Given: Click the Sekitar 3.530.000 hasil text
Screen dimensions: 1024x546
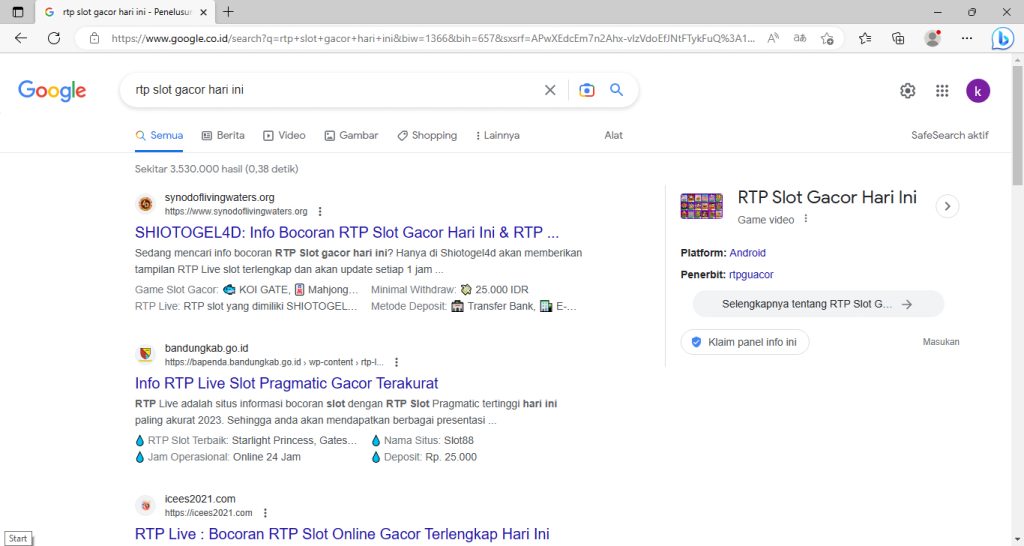Looking at the screenshot, I should 216,169.
